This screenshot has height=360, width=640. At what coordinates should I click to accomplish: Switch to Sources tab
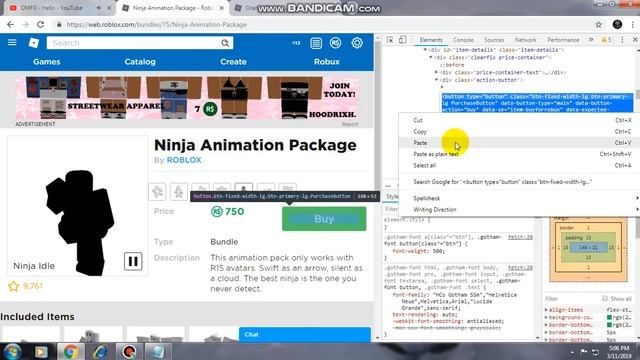[494, 40]
